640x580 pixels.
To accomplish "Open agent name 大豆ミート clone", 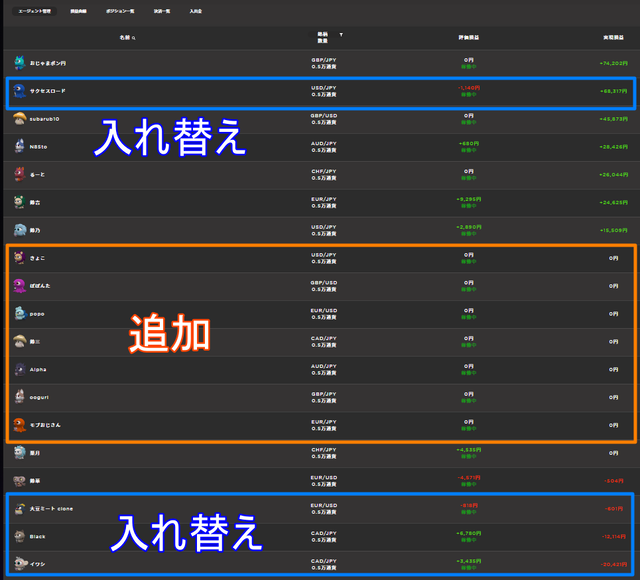I will [x=51, y=509].
